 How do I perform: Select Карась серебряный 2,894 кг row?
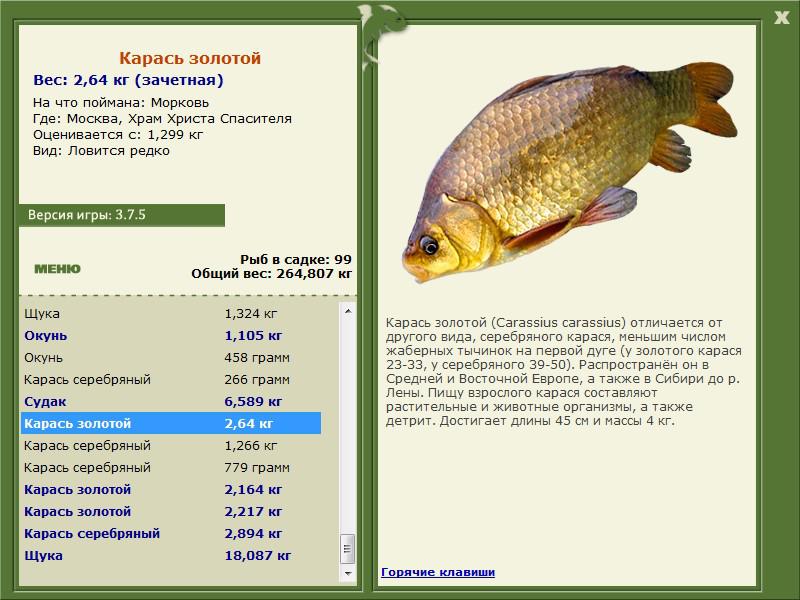(171, 533)
